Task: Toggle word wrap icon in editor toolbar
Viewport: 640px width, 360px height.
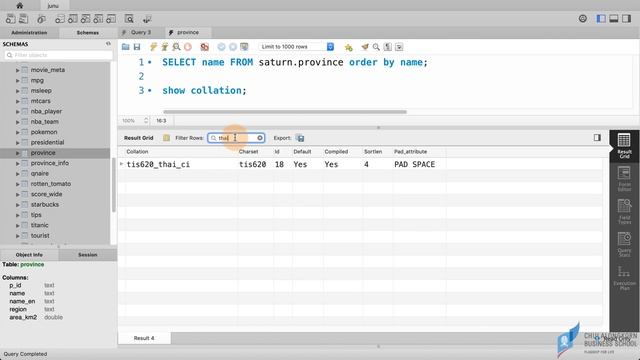Action: [x=399, y=47]
